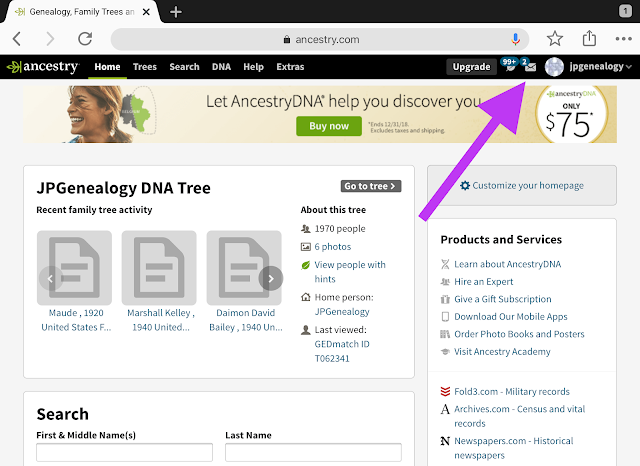Click Download Our Mobile Apps link
The height and width of the screenshot is (466, 640).
[x=511, y=317]
